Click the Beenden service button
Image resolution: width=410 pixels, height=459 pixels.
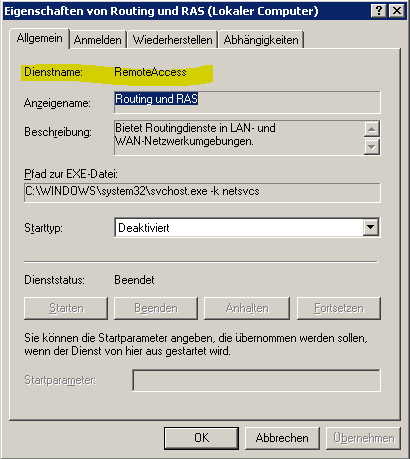click(x=156, y=308)
